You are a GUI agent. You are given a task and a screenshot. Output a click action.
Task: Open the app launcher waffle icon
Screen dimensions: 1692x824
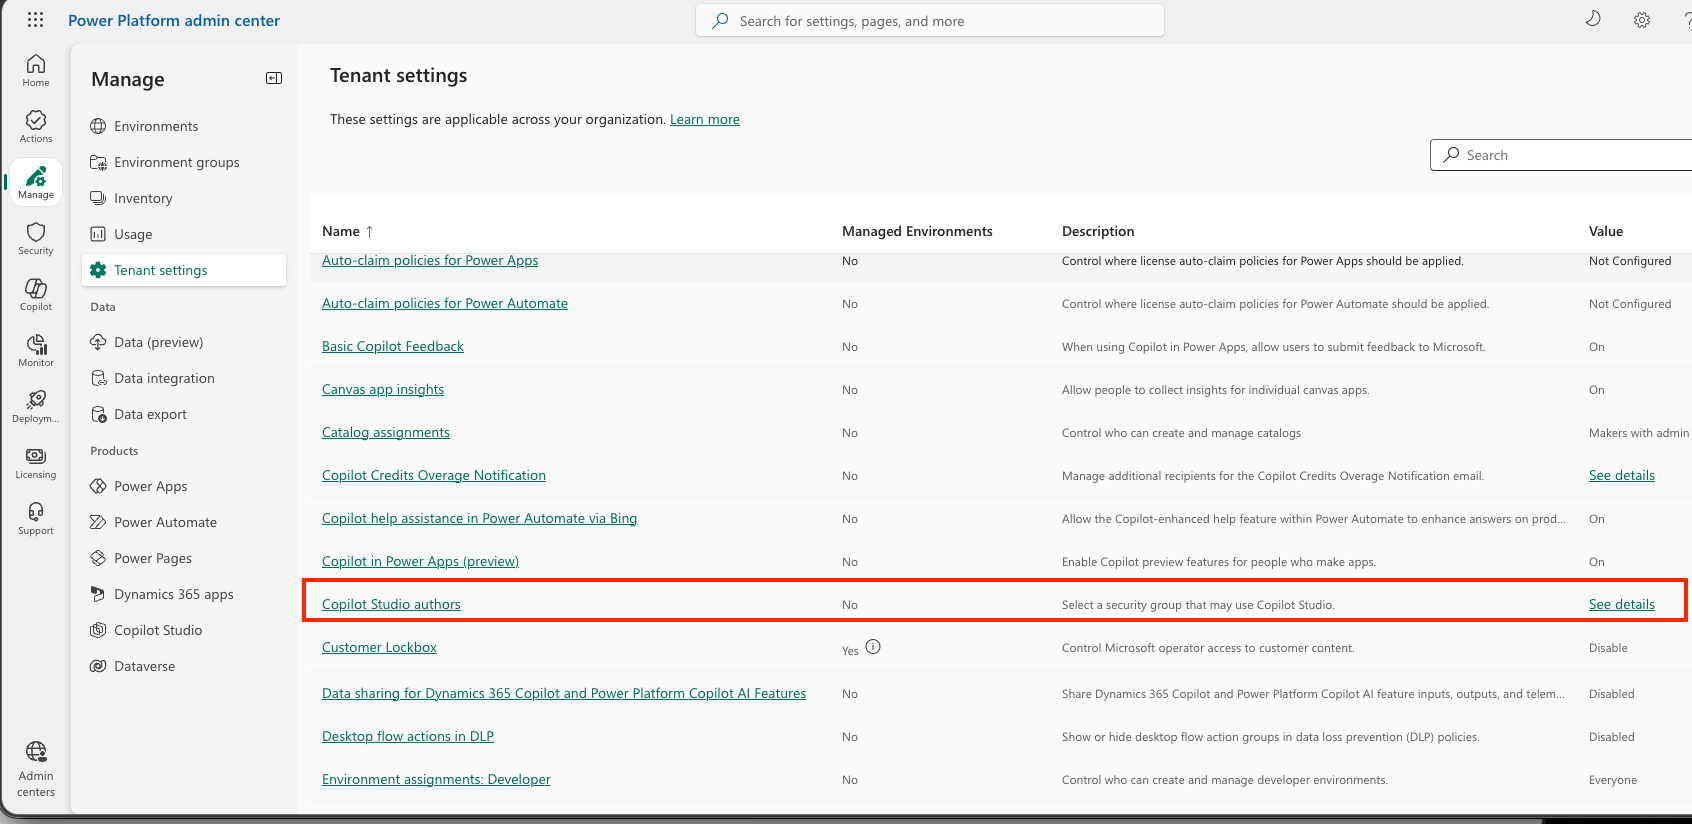(35, 20)
